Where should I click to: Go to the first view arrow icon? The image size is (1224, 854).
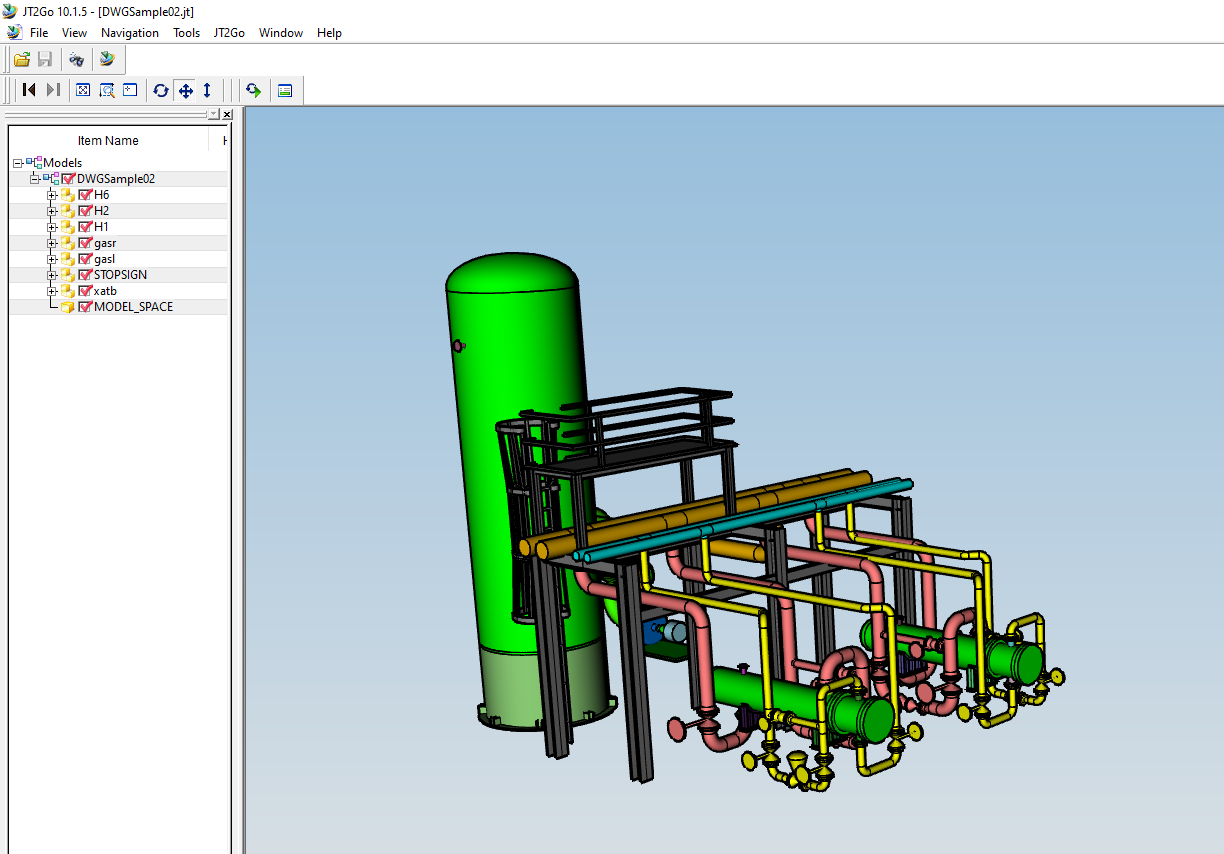29,90
